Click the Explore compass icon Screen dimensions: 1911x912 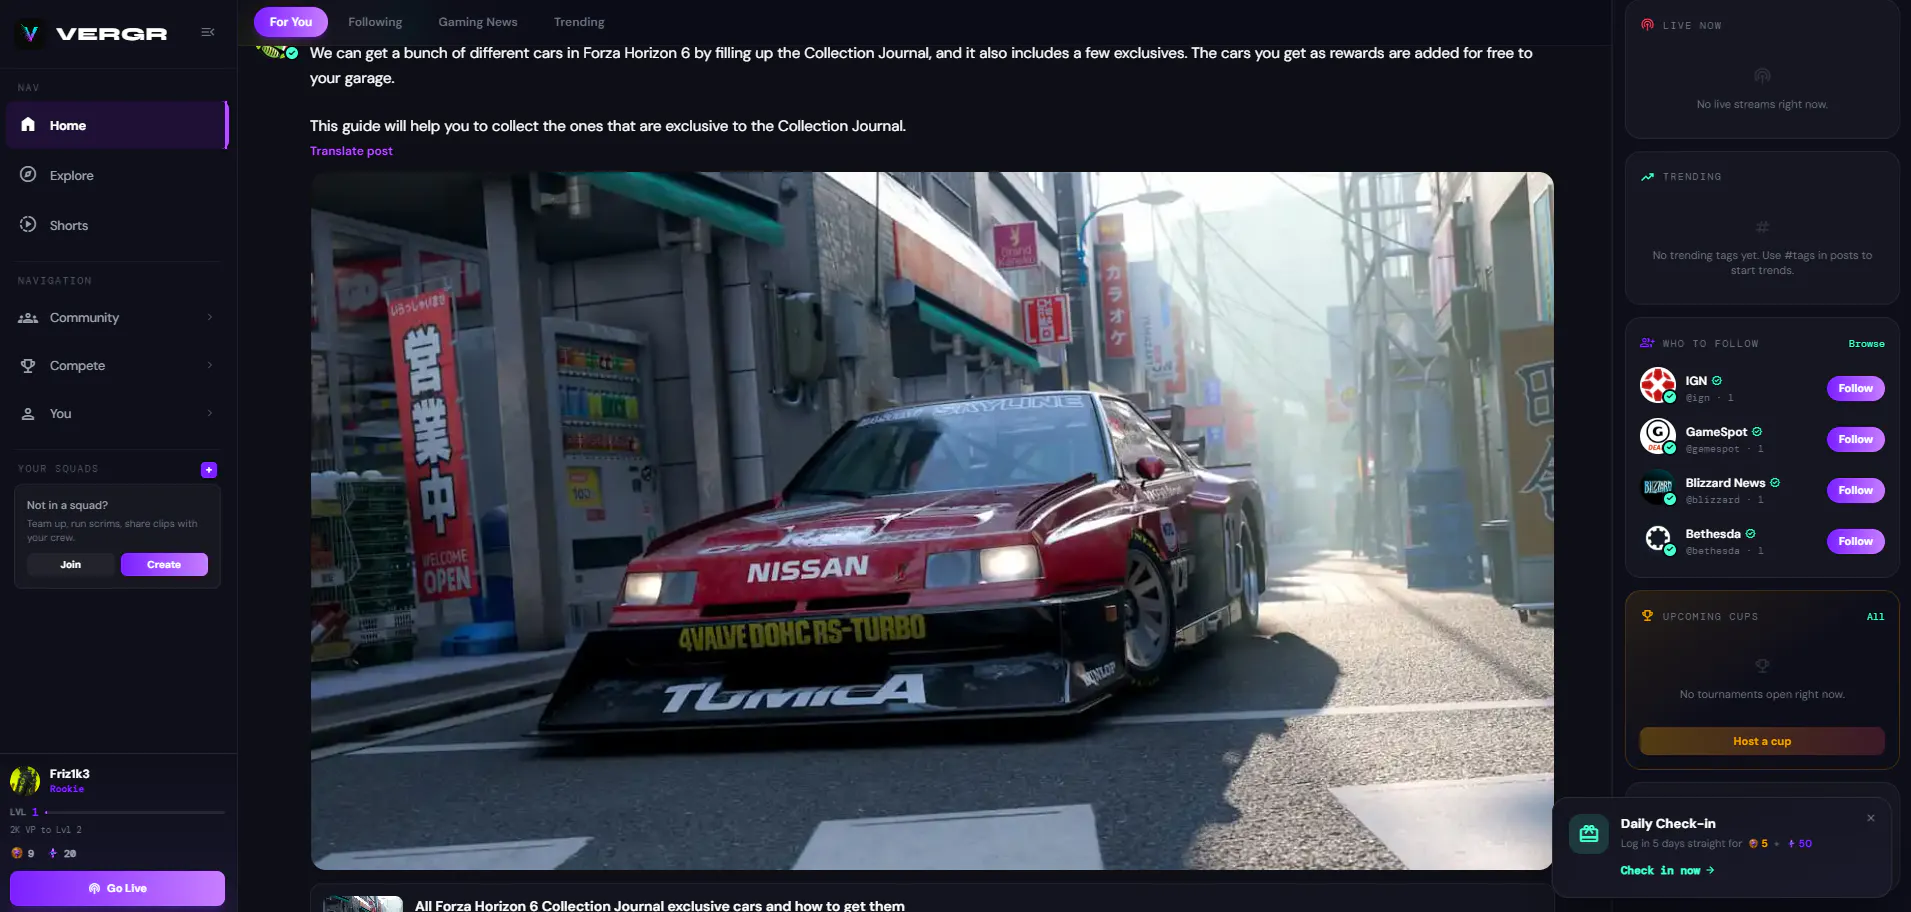(28, 175)
